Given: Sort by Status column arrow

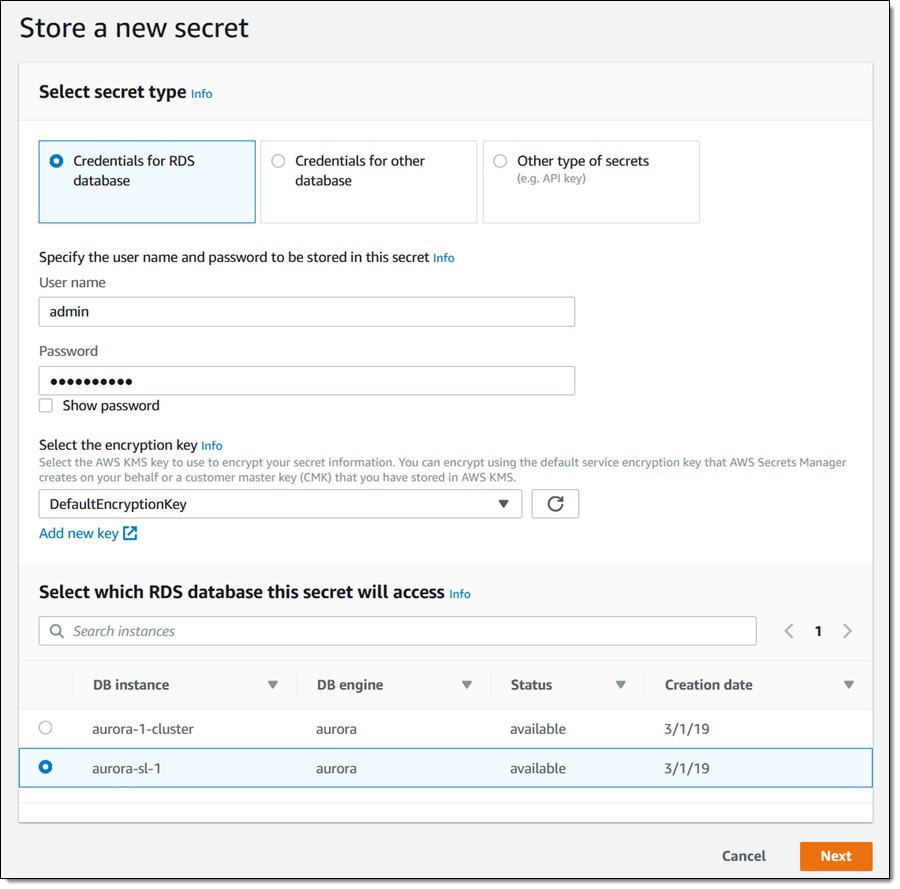Looking at the screenshot, I should click(x=620, y=685).
